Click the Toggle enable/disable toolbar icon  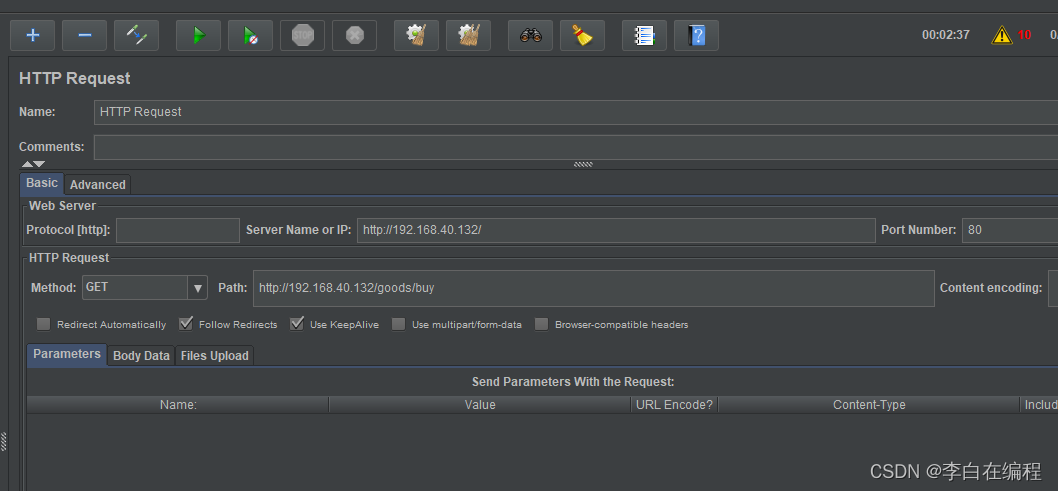point(136,35)
